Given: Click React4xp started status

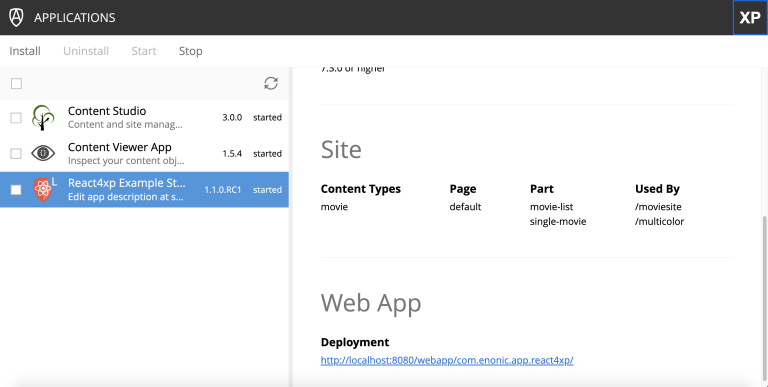Looking at the screenshot, I should [267, 190].
